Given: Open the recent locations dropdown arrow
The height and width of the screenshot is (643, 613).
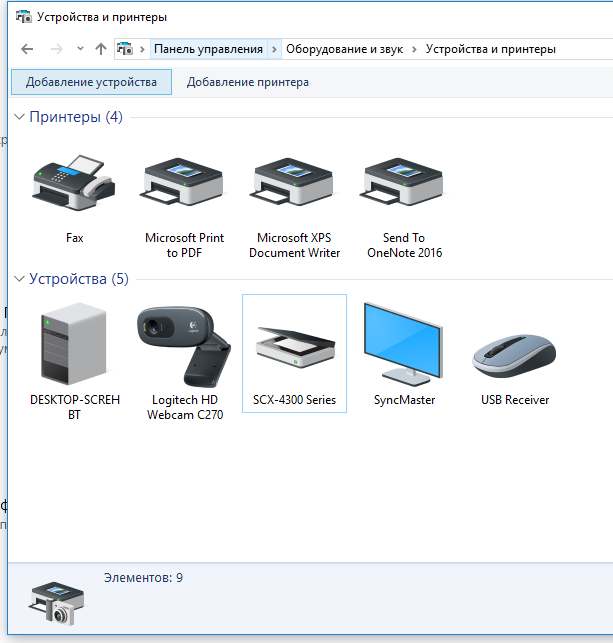Looking at the screenshot, I should coord(80,49).
